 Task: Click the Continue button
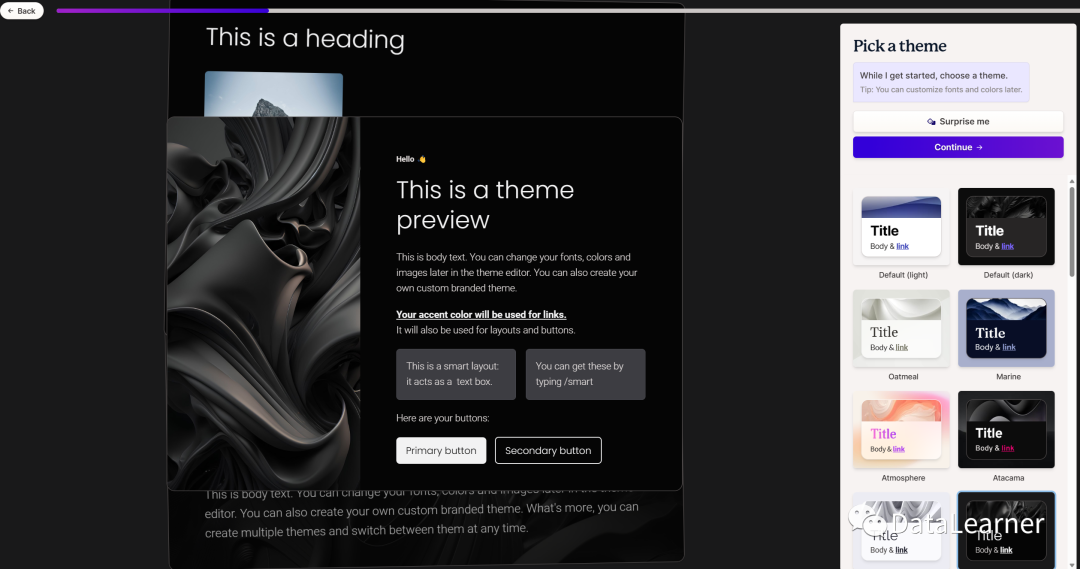pos(958,147)
